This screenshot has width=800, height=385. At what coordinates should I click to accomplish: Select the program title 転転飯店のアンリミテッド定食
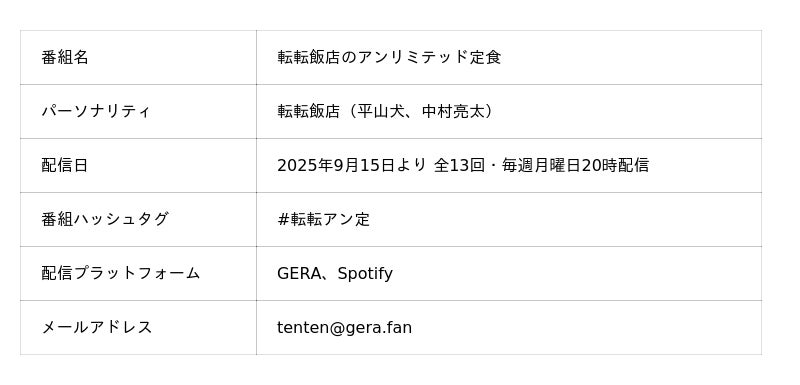click(x=389, y=57)
